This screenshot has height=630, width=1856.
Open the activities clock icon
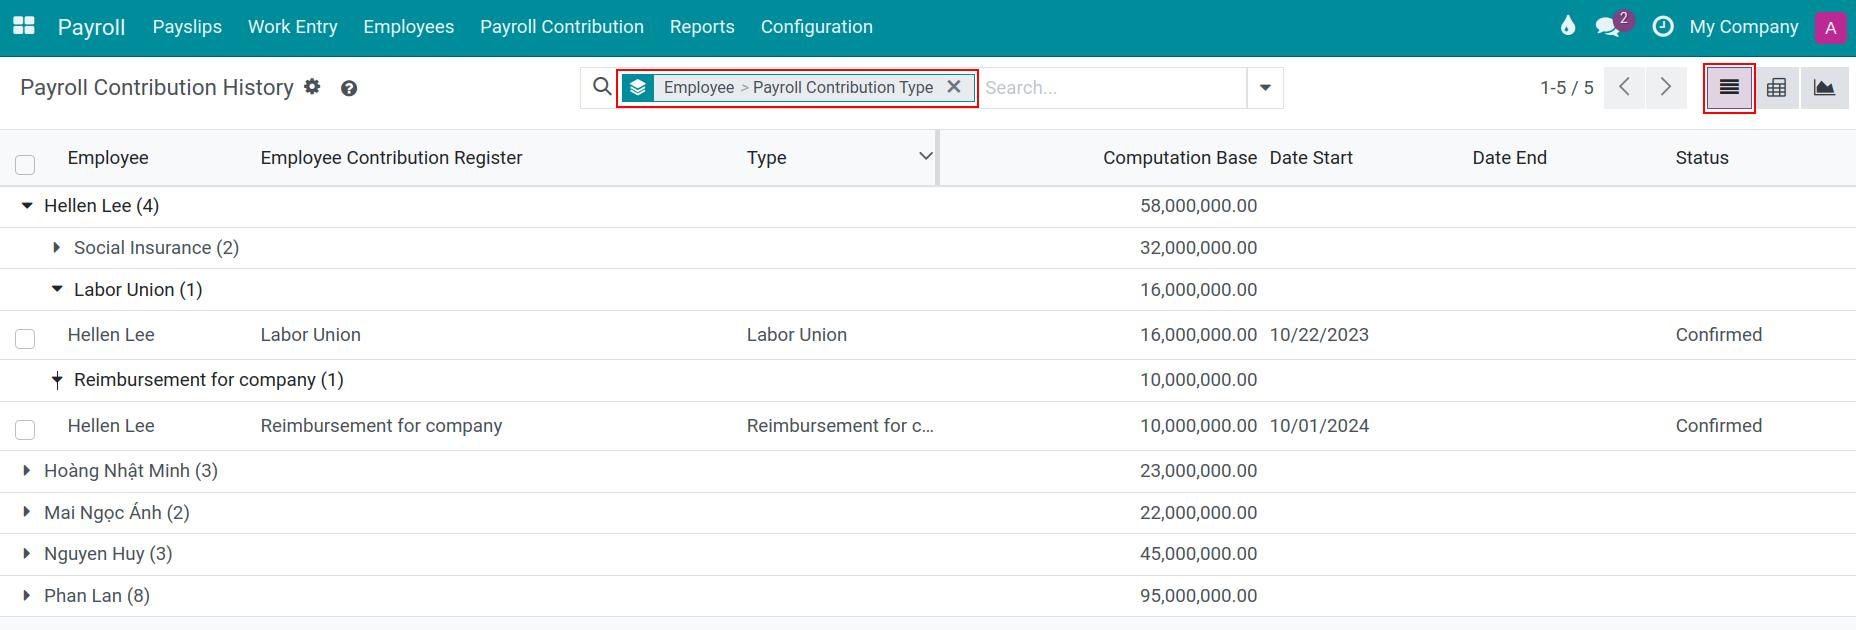1663,27
